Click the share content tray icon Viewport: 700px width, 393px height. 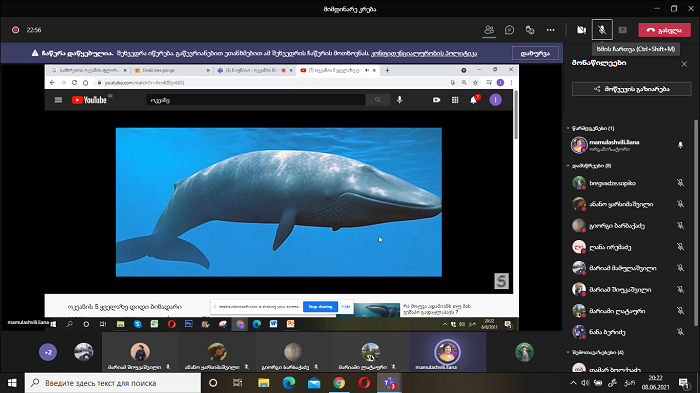(623, 30)
